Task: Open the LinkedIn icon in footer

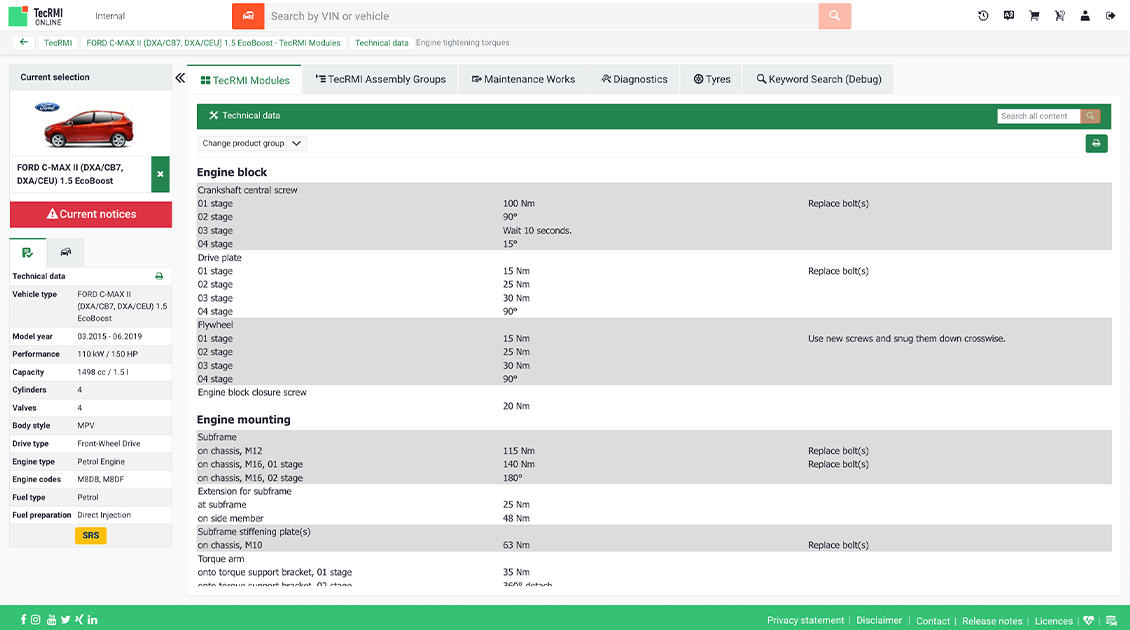Action: click(92, 619)
